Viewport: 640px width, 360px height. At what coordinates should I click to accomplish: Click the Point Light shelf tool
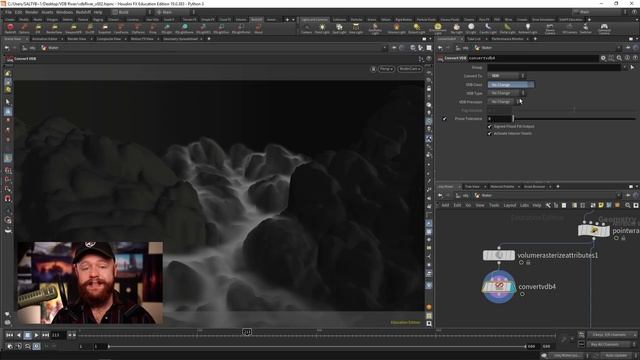point(322,29)
